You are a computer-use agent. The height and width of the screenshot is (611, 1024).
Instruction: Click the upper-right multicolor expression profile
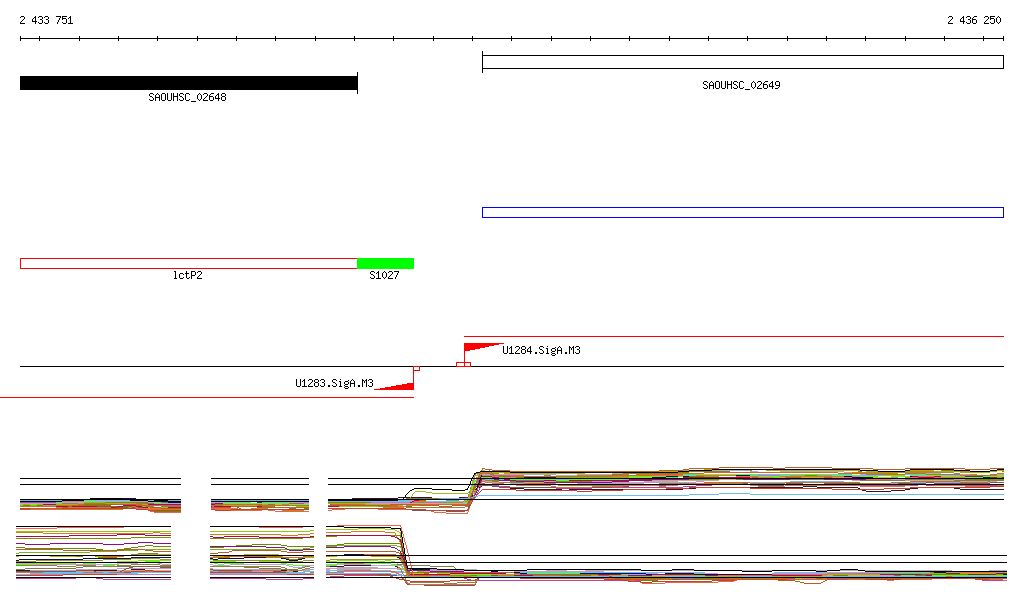click(x=740, y=478)
